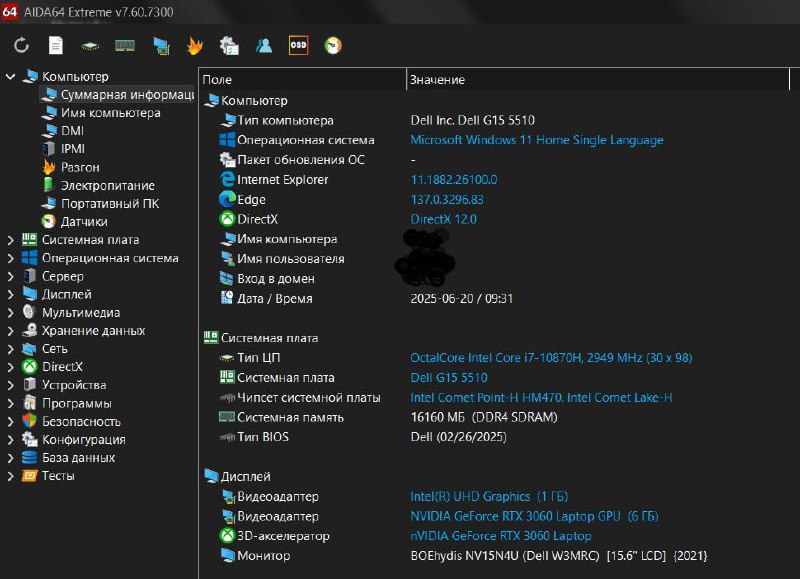Open the Портативный ПК tree item

pyautogui.click(x=101, y=204)
